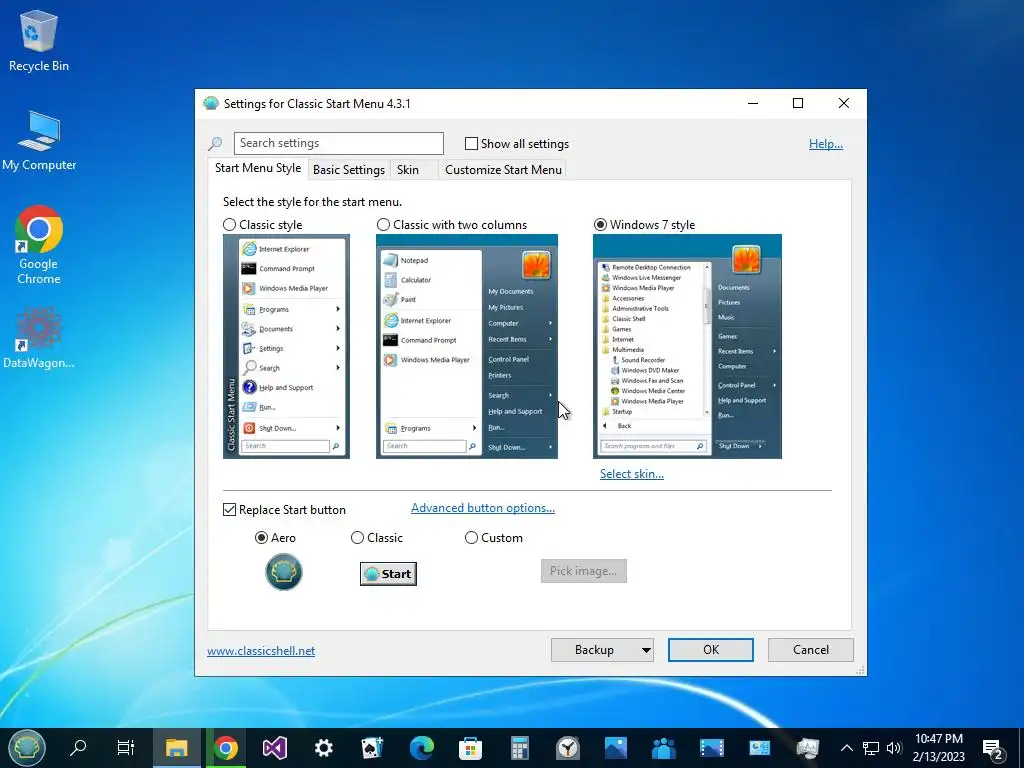
Task: Open the Recycle Bin desktop icon
Action: click(39, 40)
